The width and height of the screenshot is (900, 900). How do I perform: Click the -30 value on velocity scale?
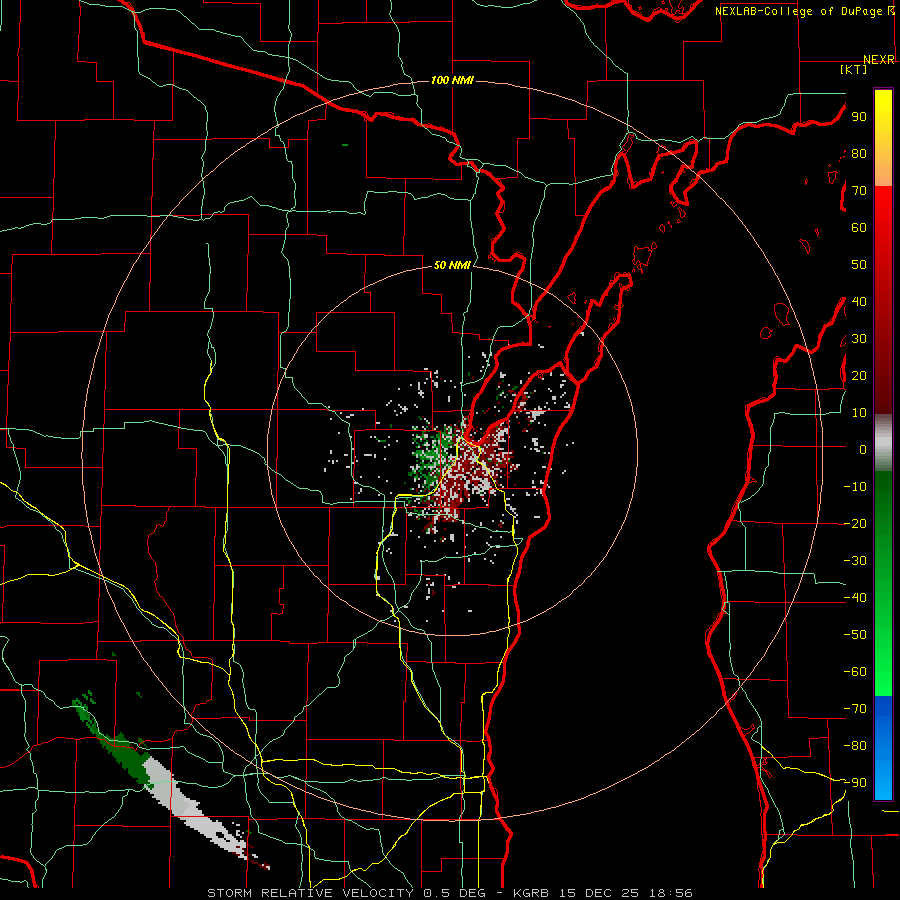(855, 561)
